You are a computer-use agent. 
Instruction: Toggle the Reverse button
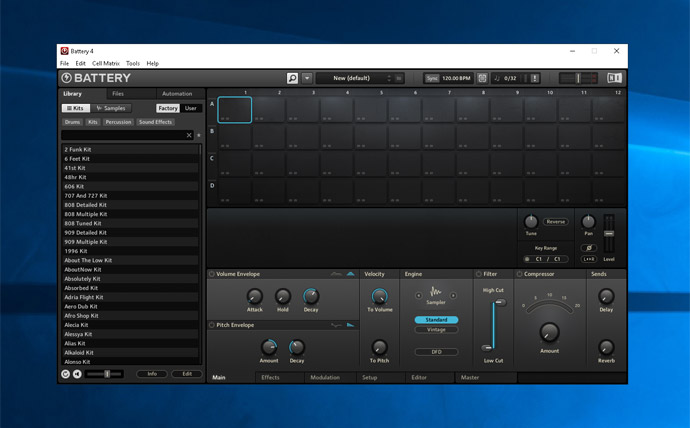(555, 222)
